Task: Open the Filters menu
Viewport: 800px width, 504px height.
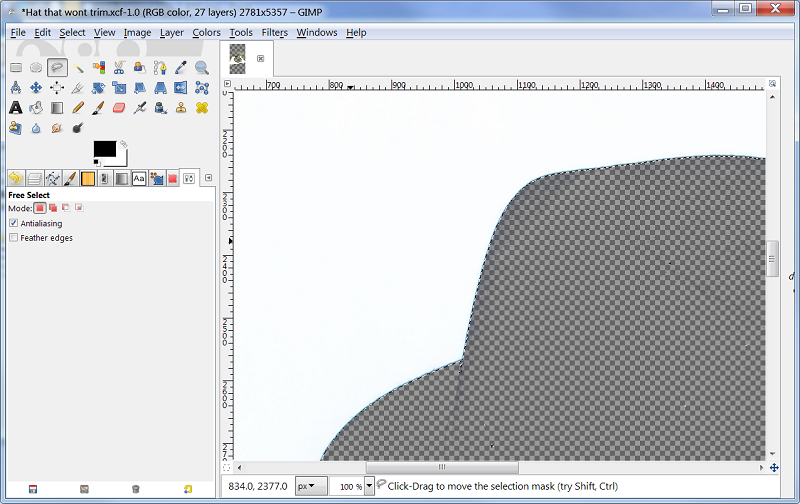Action: click(274, 32)
